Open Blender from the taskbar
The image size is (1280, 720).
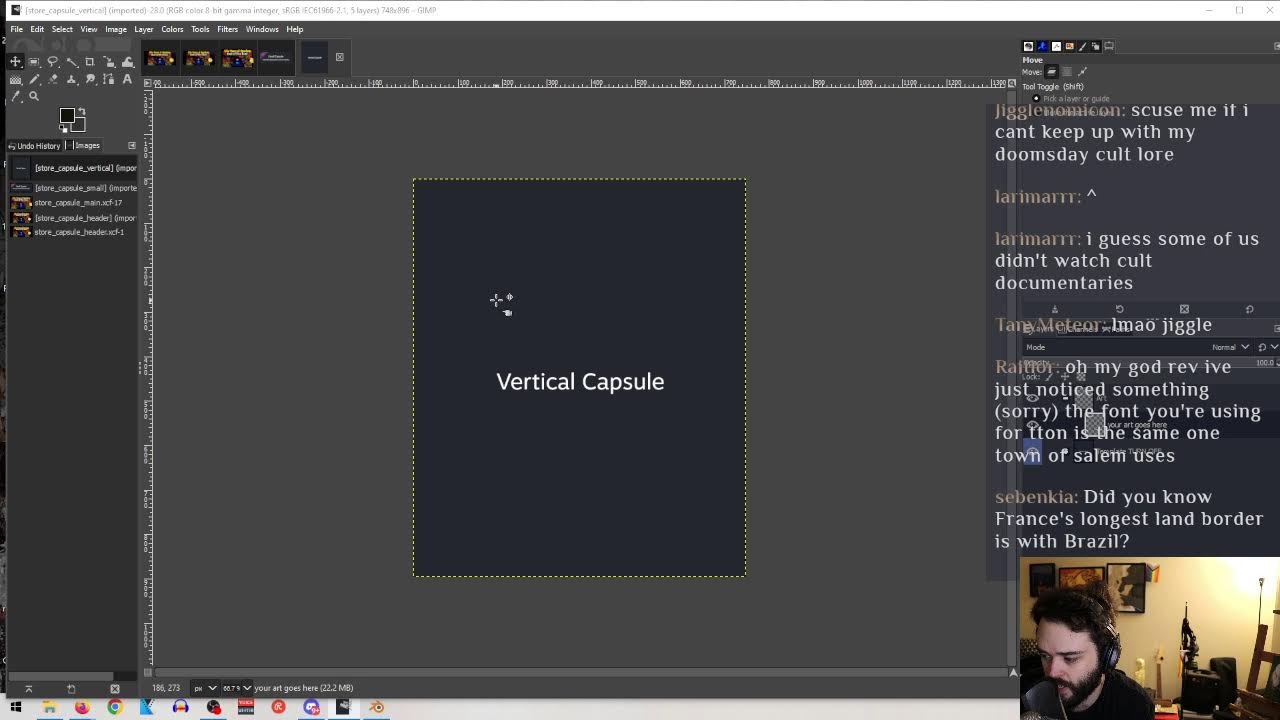tap(376, 707)
